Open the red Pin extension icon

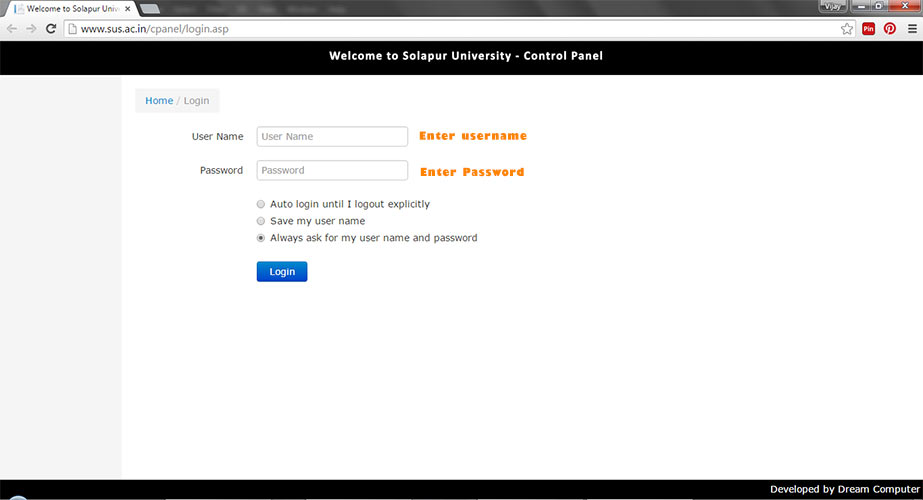(x=868, y=29)
